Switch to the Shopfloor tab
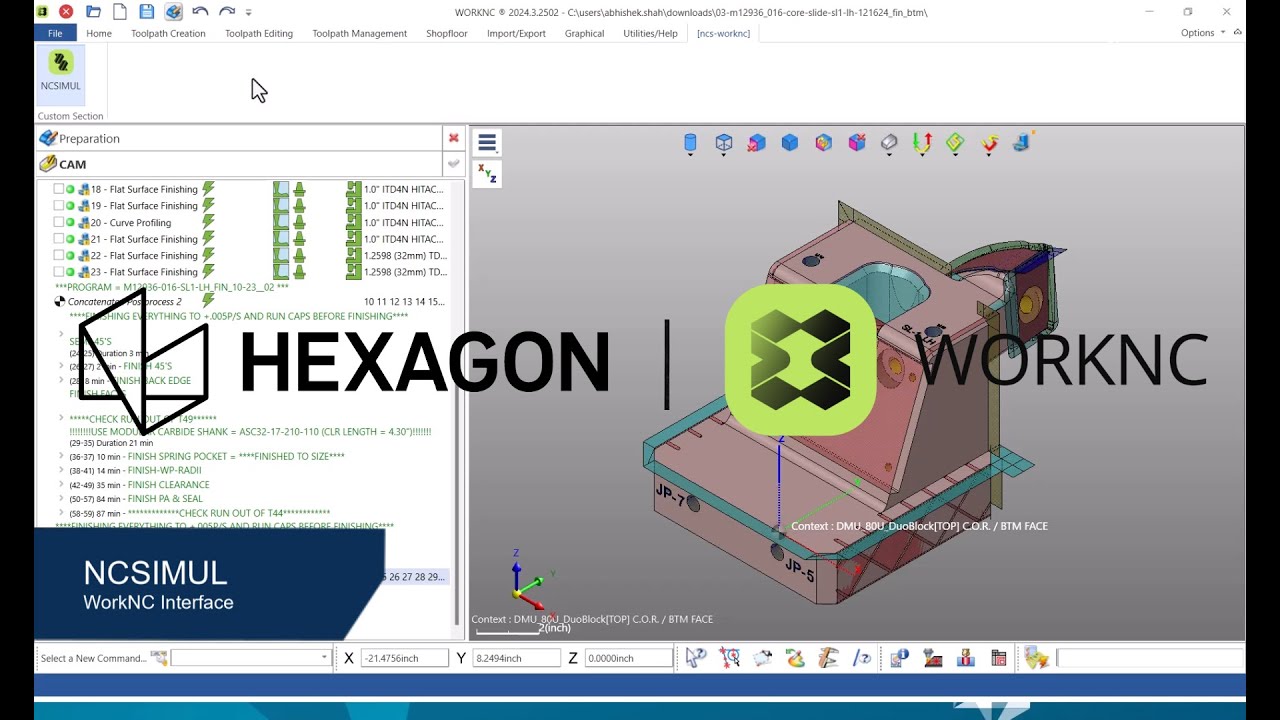 pos(447,33)
